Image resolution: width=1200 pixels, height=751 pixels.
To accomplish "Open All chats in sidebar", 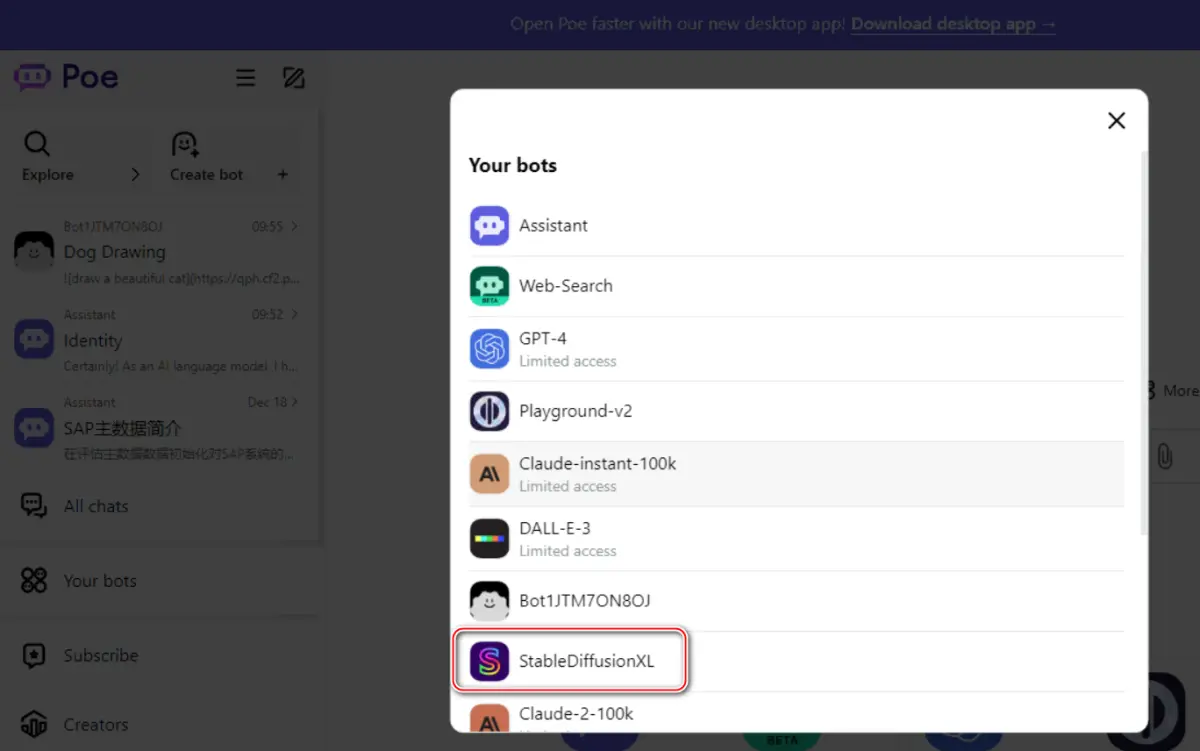I will [158, 506].
